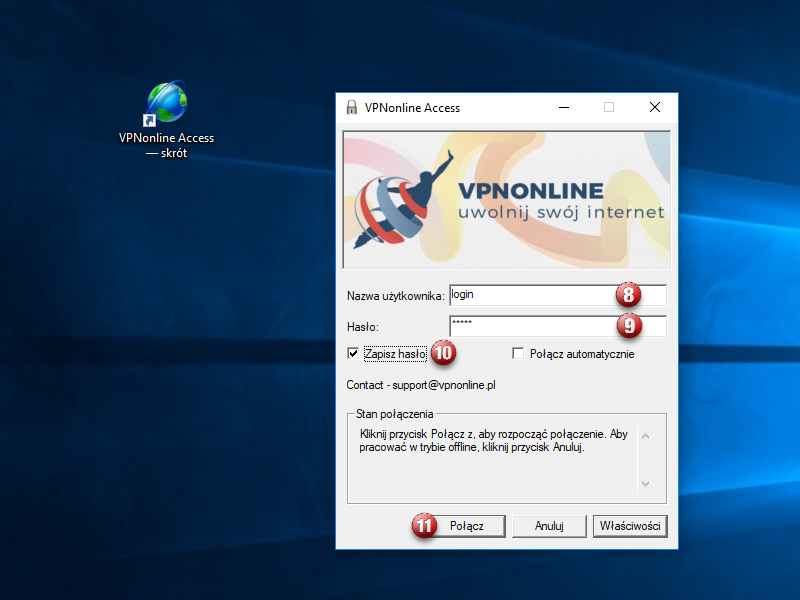Minimize the VPNonline Access window
This screenshot has width=800, height=600.
pos(564,107)
